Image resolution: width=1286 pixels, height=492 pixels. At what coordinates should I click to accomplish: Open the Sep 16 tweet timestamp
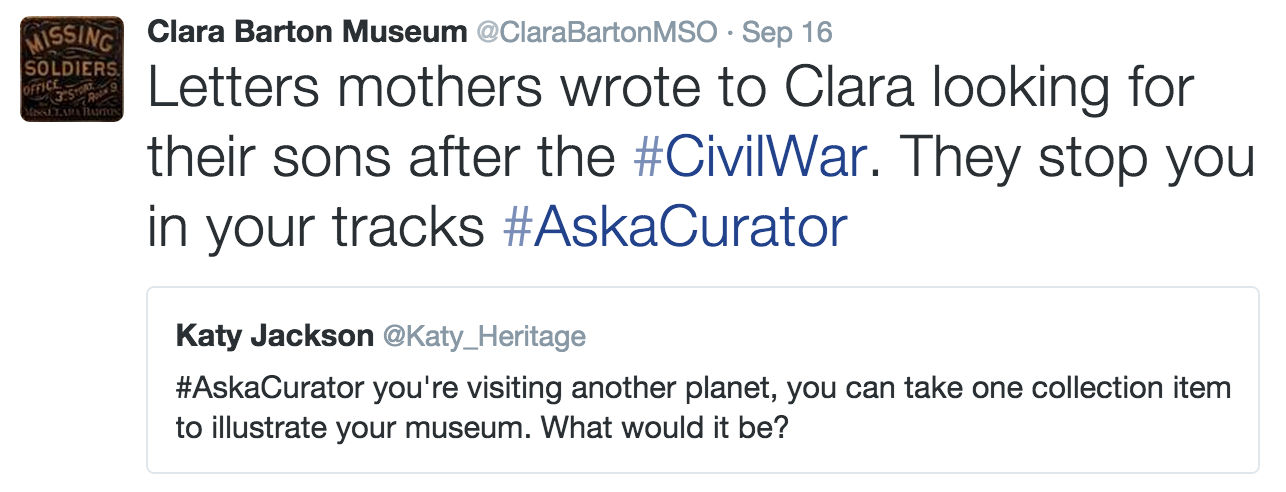click(x=787, y=32)
